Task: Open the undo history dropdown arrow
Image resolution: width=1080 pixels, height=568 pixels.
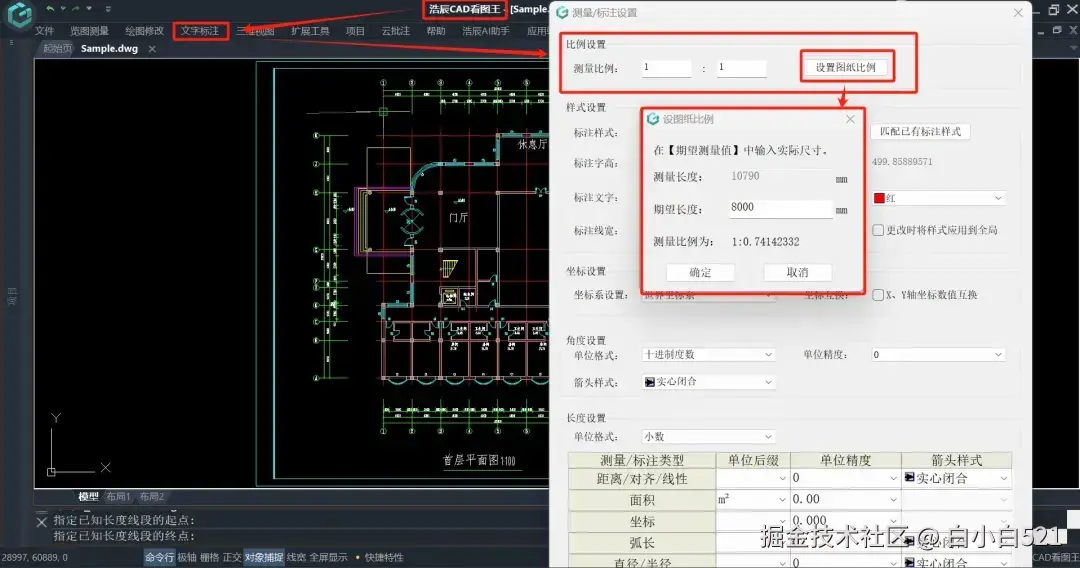Action: pyautogui.click(x=63, y=9)
